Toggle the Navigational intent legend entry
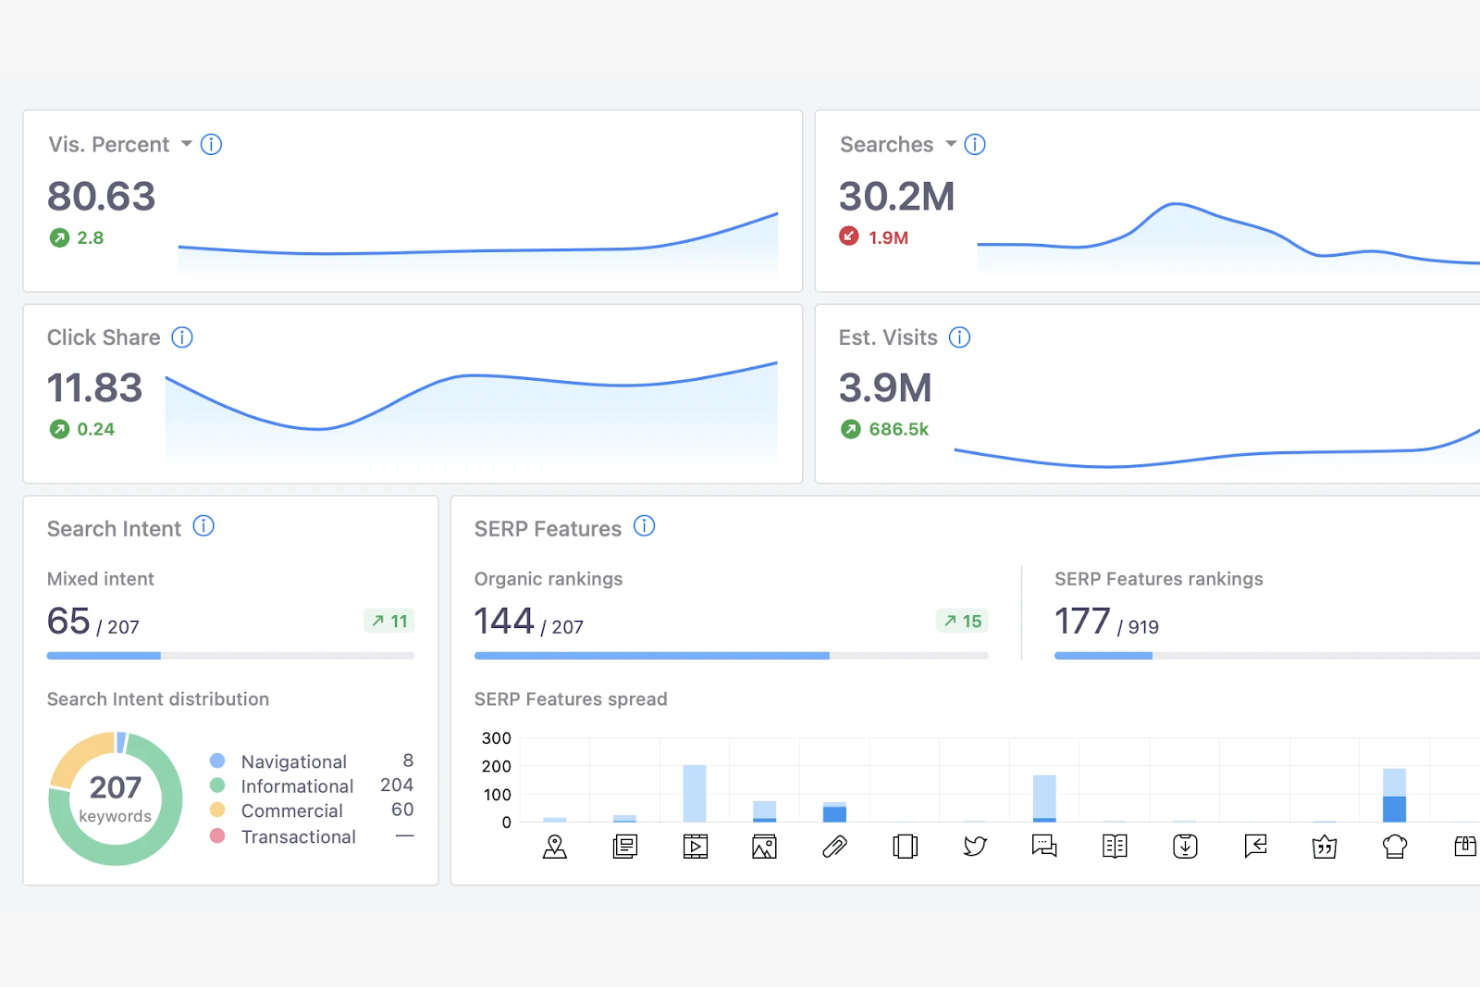Screen dimensions: 1480x987 click(x=294, y=761)
